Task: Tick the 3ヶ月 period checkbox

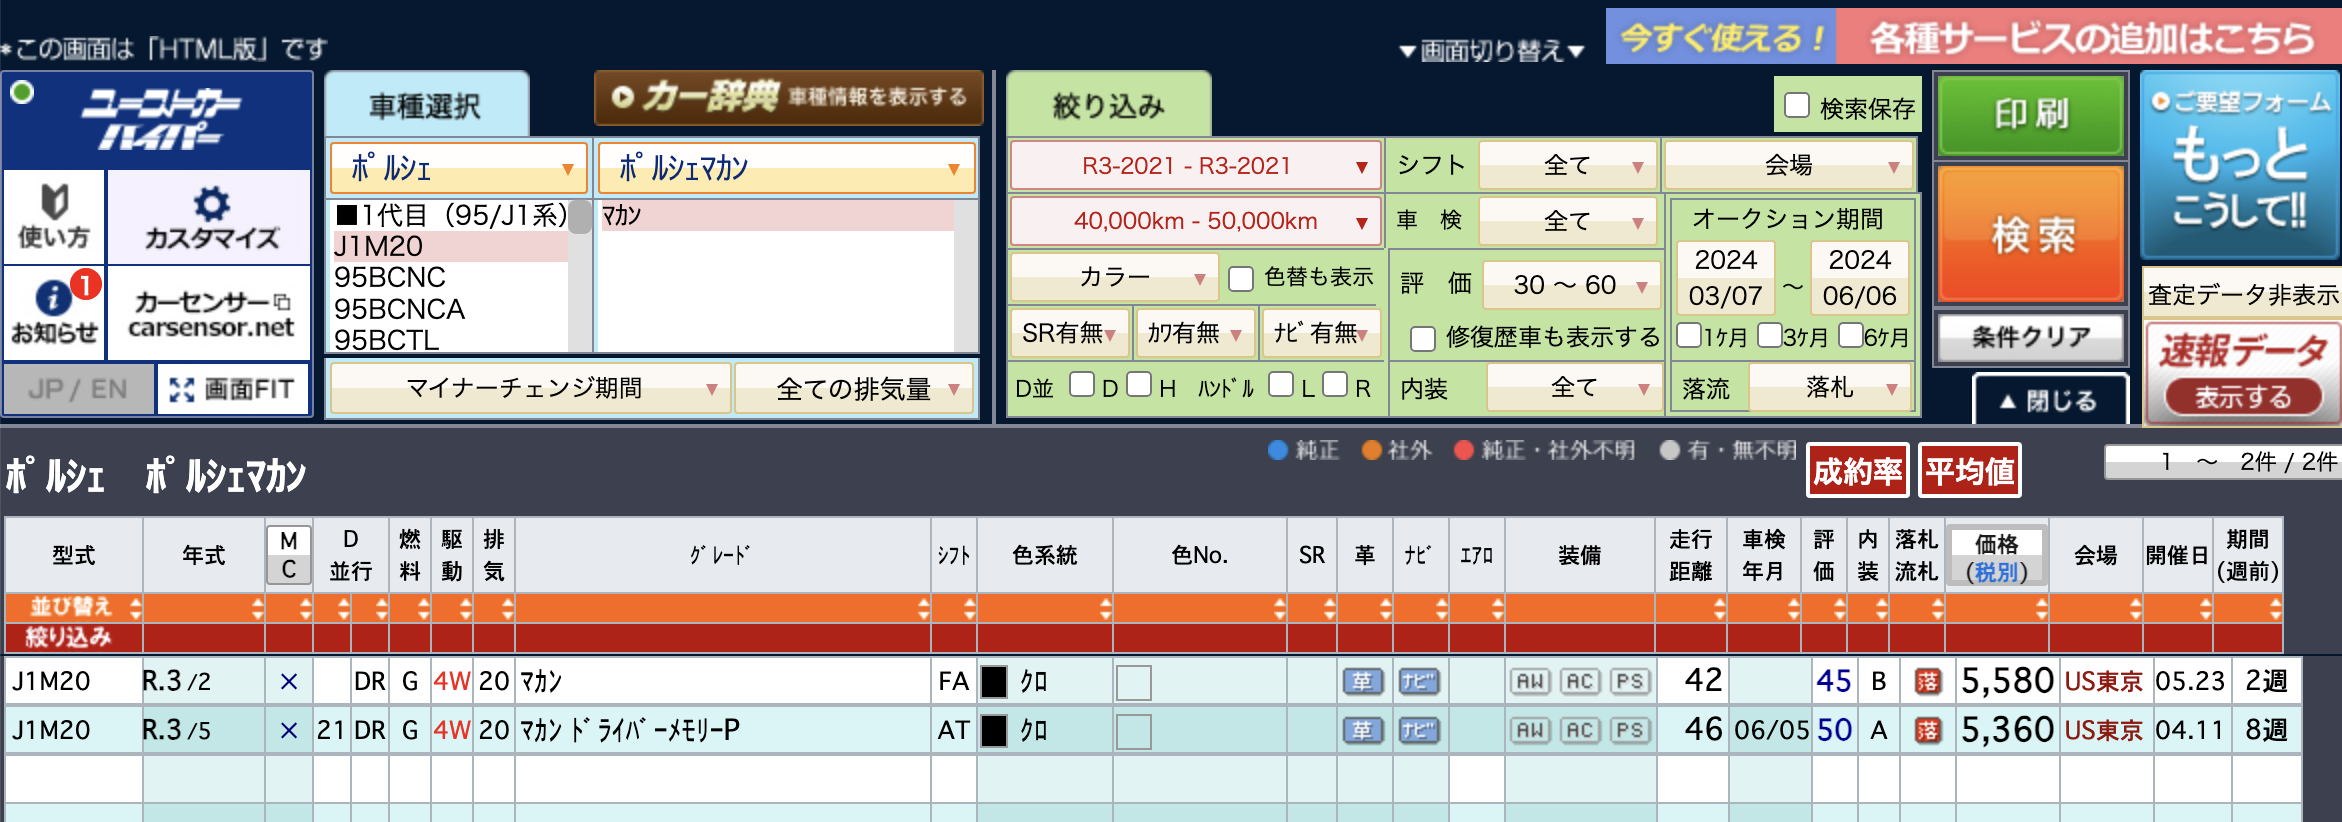Action: click(1770, 335)
